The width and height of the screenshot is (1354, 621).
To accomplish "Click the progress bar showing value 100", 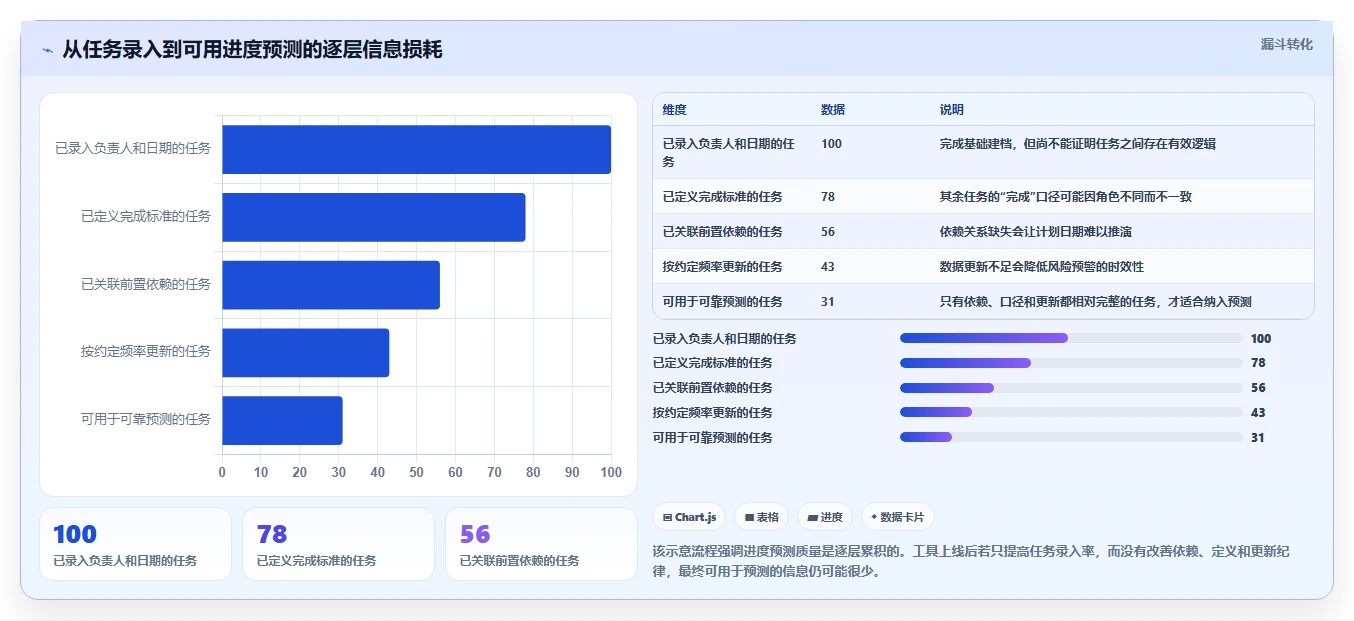I will pos(1071,338).
